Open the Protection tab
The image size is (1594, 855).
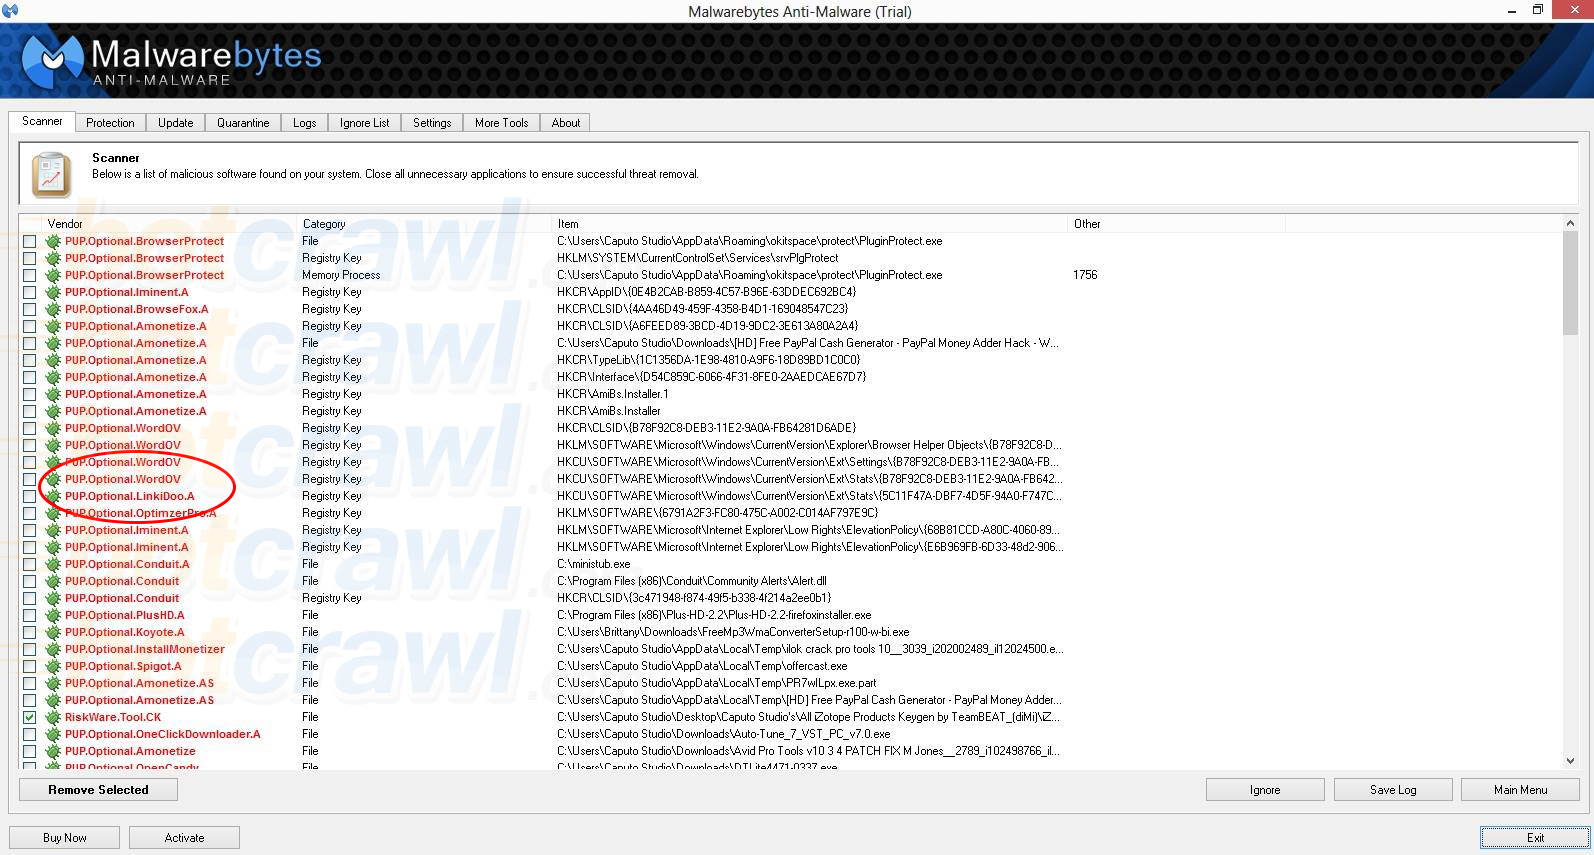(x=110, y=123)
